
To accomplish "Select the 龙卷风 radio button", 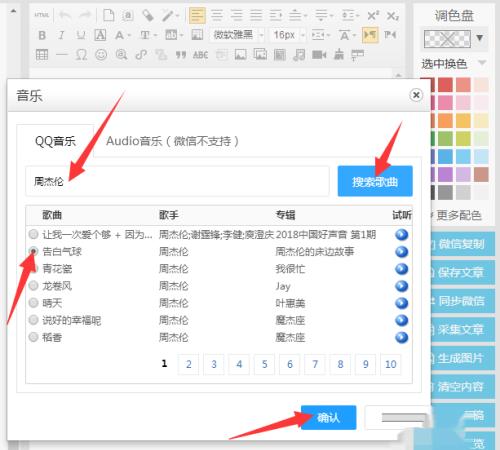I will point(33,286).
